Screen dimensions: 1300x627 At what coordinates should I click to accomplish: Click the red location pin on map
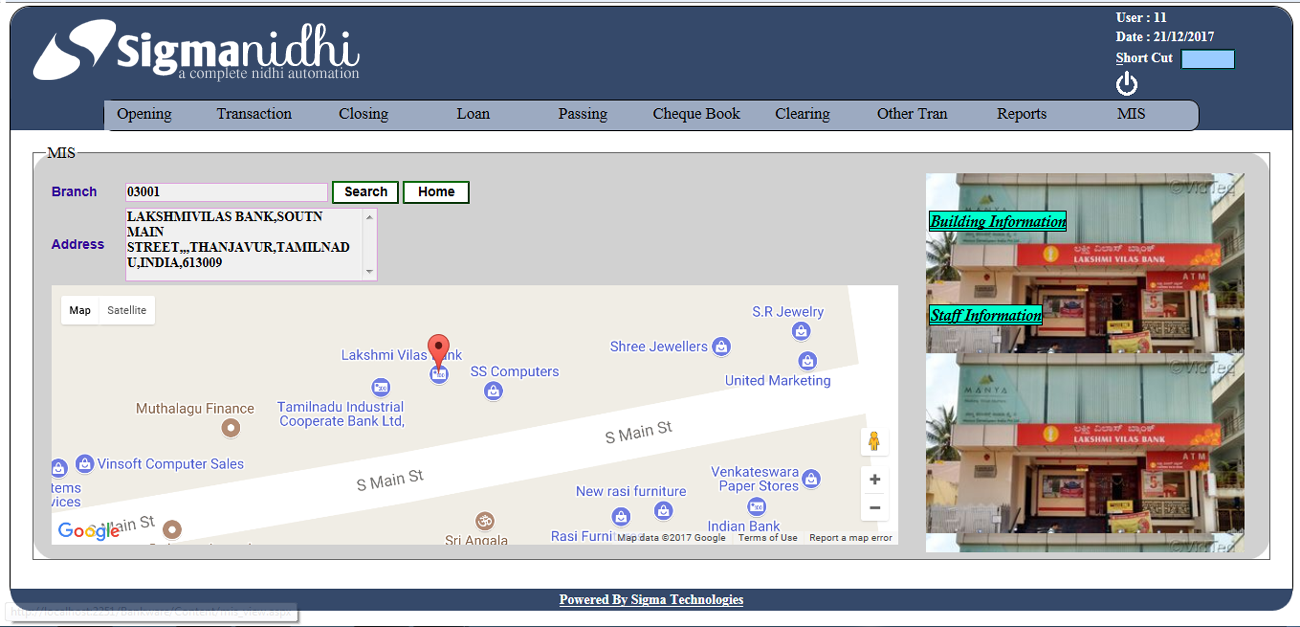(x=438, y=352)
